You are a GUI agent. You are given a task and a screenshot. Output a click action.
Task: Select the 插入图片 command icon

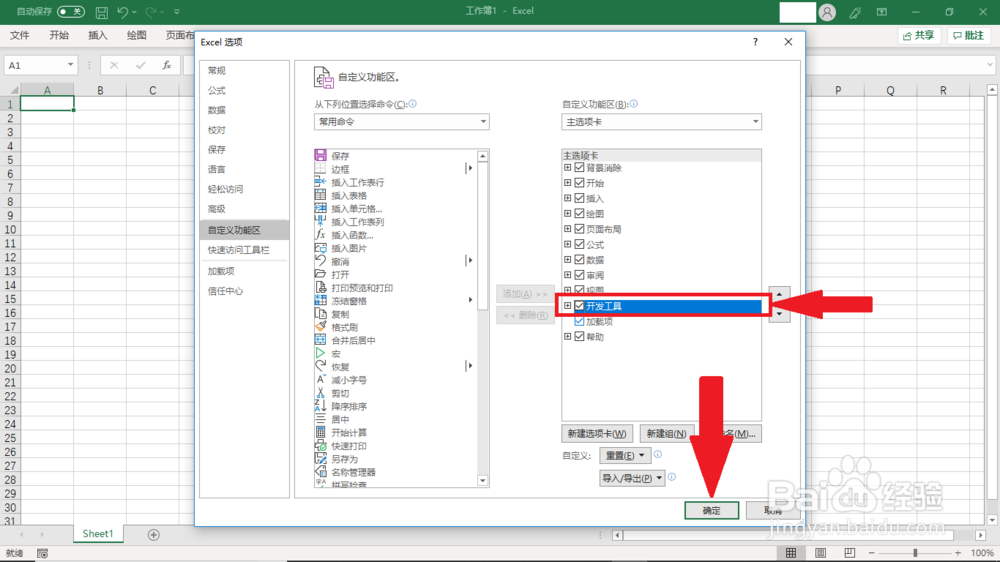320,248
